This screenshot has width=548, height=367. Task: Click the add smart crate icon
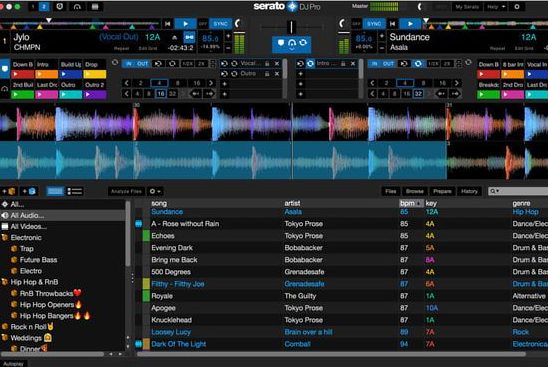pos(30,191)
